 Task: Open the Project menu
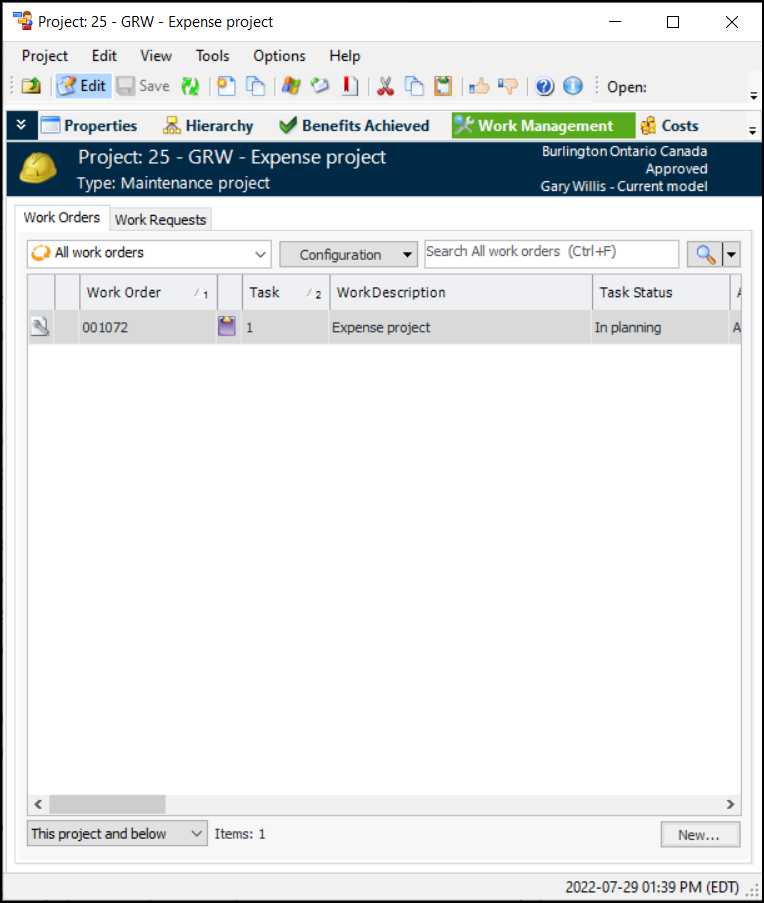click(x=45, y=56)
